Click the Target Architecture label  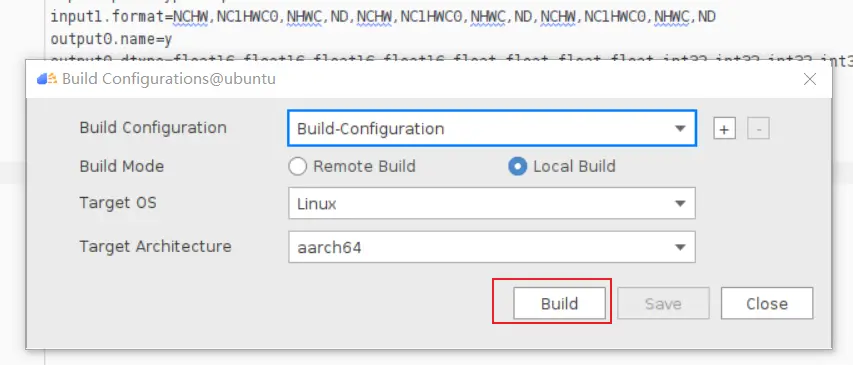156,246
